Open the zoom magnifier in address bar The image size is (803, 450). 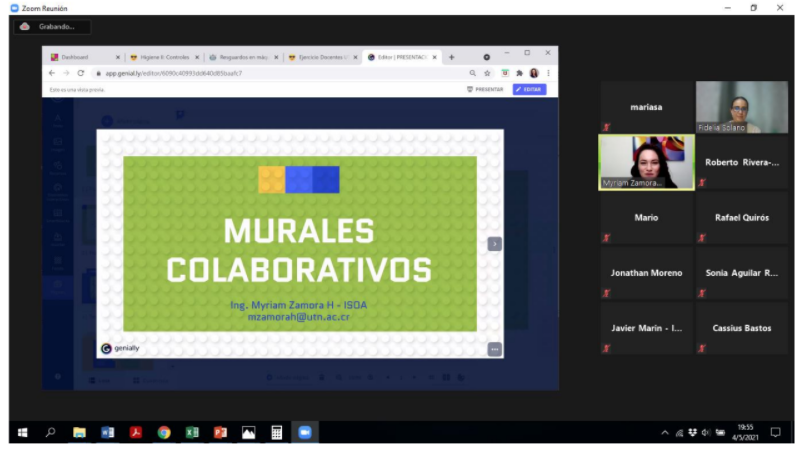pos(473,73)
